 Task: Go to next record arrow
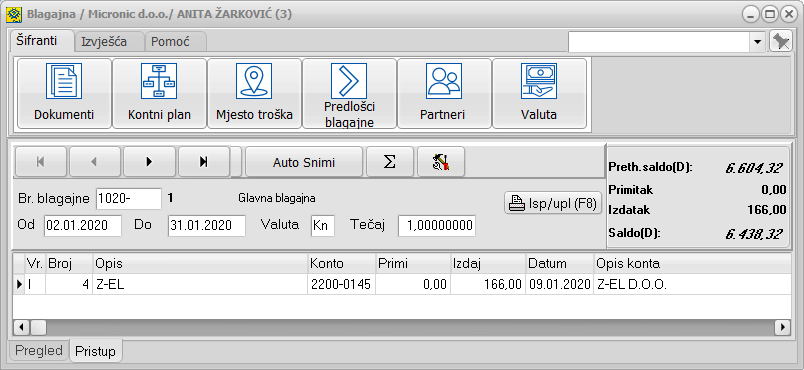tap(150, 162)
